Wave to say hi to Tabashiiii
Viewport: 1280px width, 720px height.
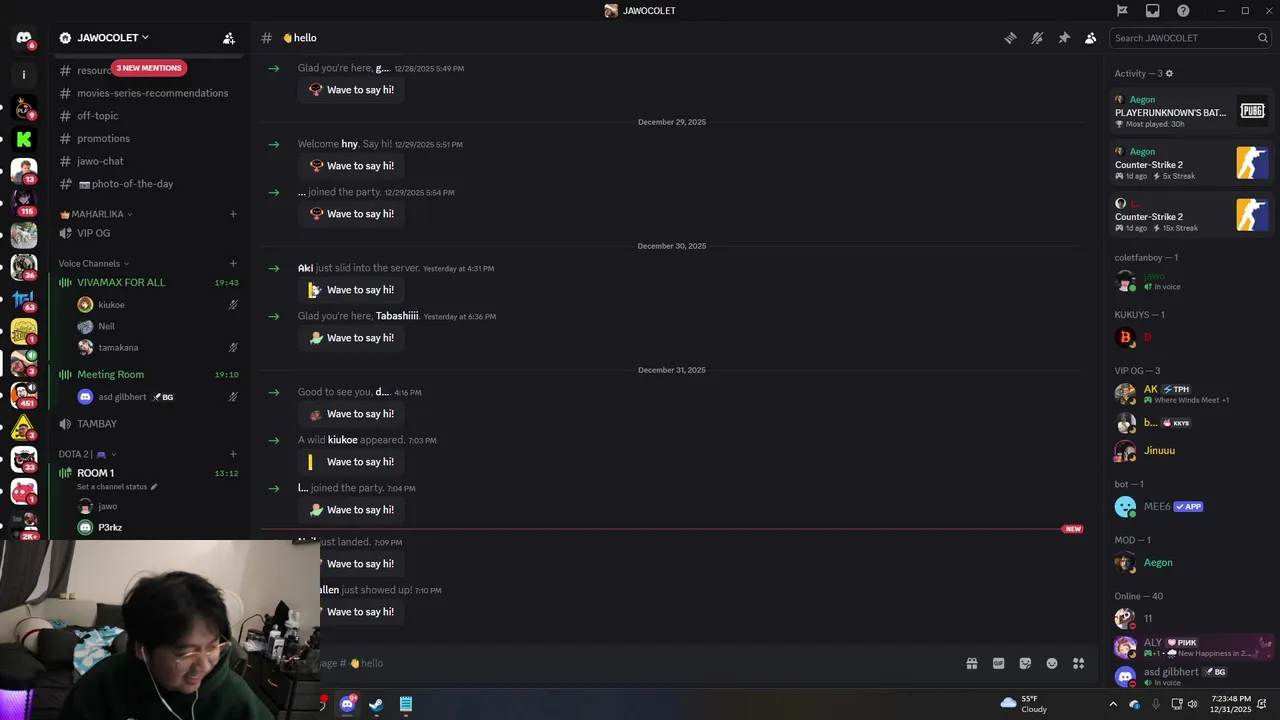coord(351,338)
